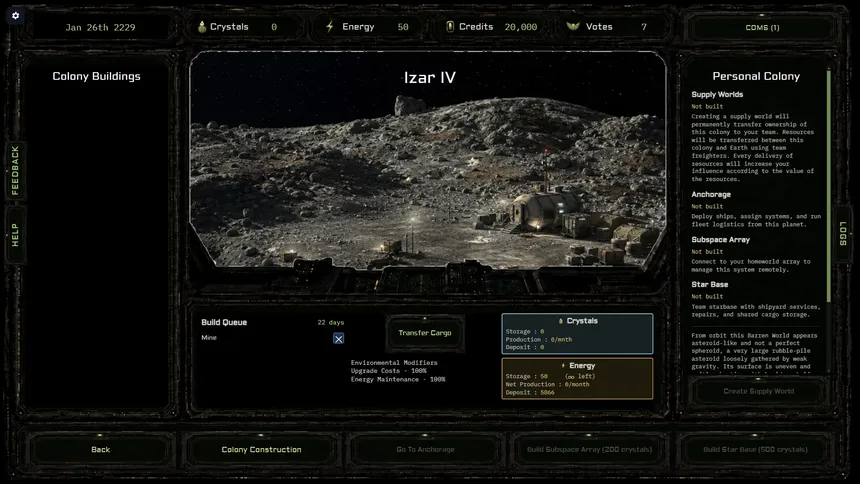
Task: Click the date Jan 26th 2229
Action: click(100, 27)
